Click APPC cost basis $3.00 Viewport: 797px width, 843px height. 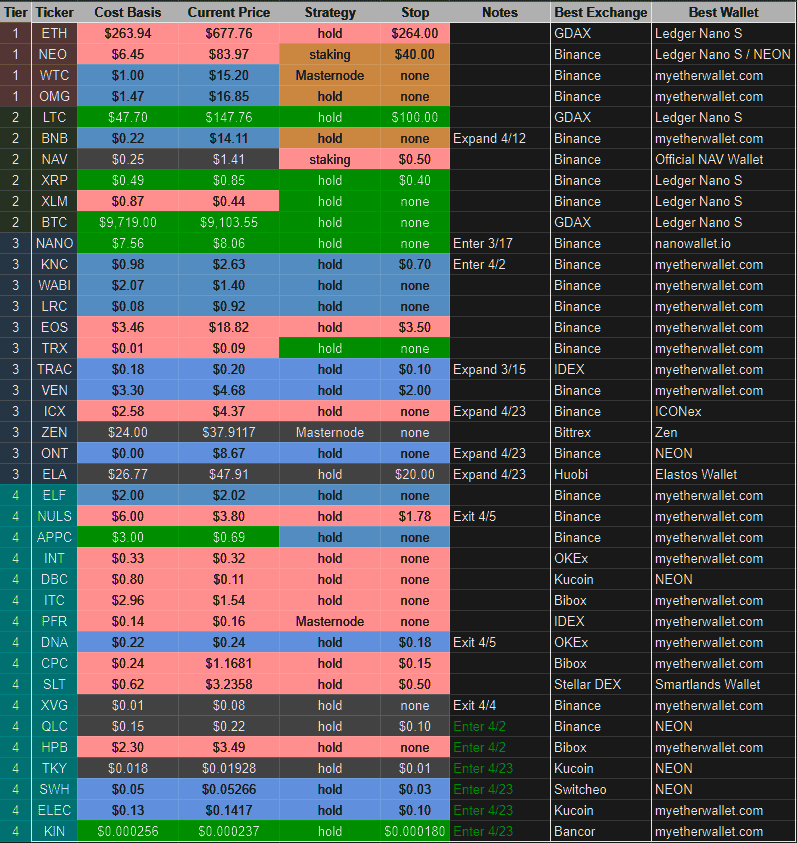[127, 537]
